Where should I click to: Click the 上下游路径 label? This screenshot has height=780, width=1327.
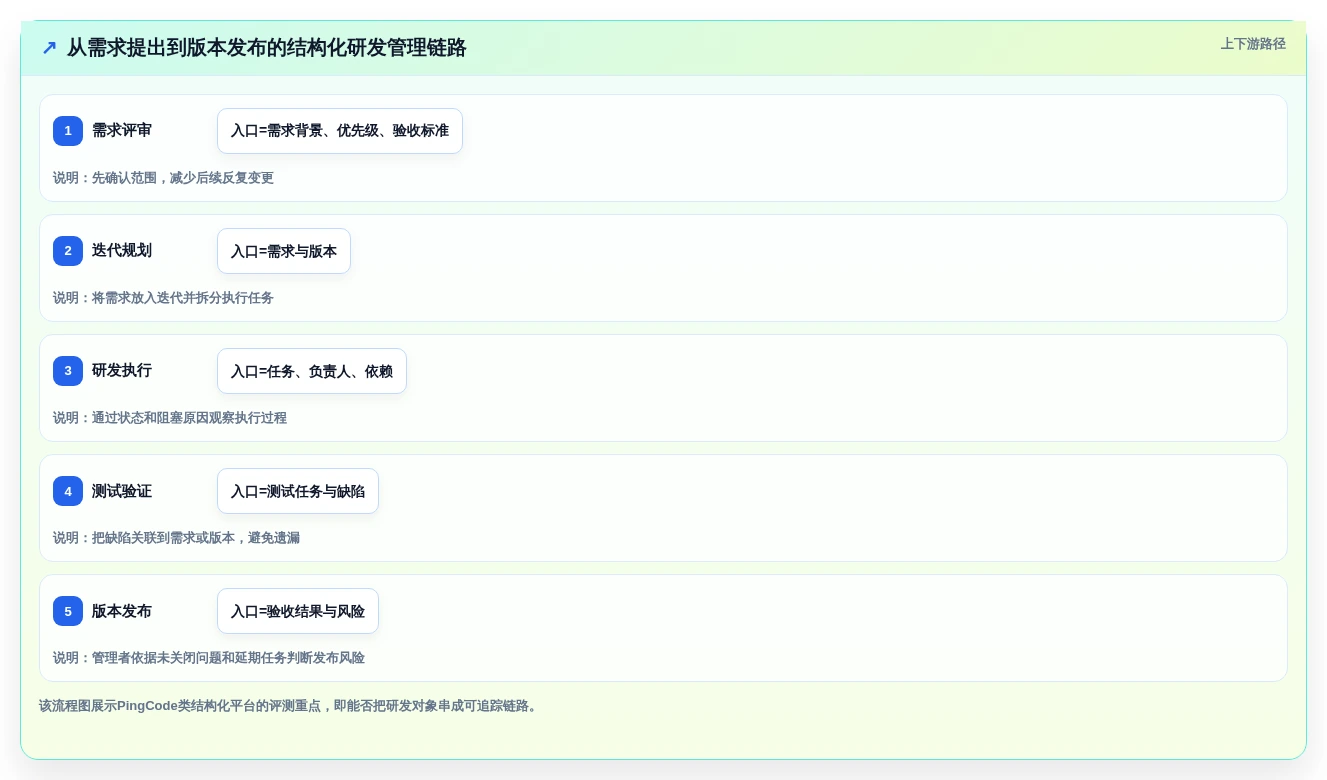[x=1253, y=44]
